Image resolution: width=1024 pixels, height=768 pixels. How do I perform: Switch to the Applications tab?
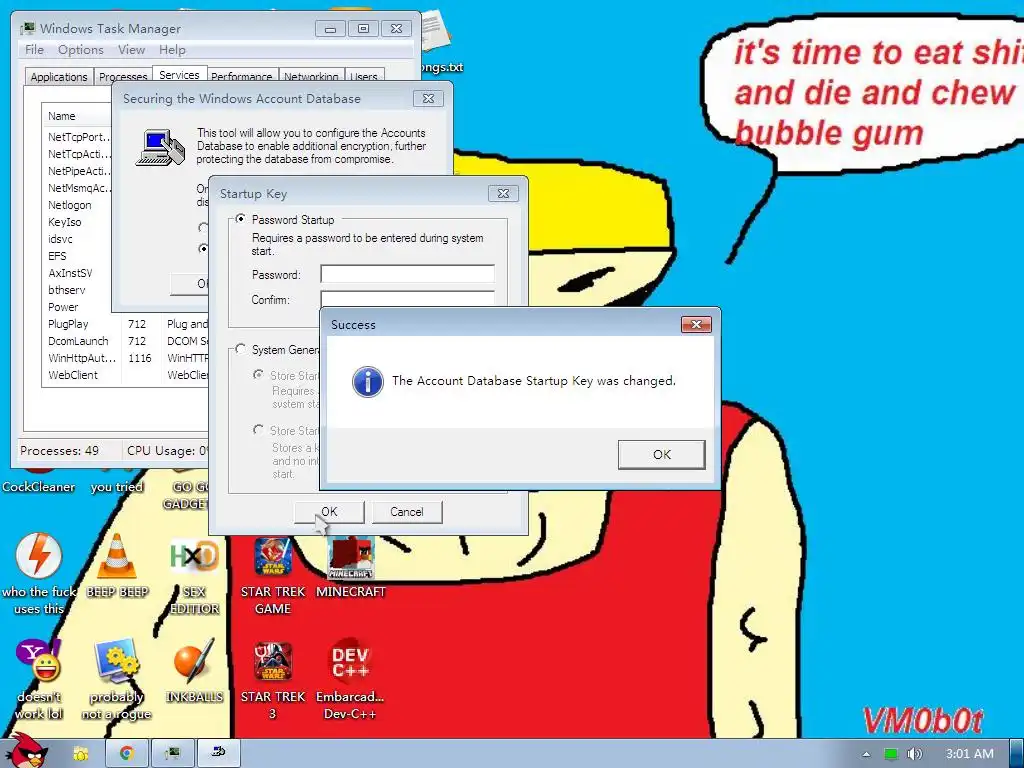click(x=59, y=77)
